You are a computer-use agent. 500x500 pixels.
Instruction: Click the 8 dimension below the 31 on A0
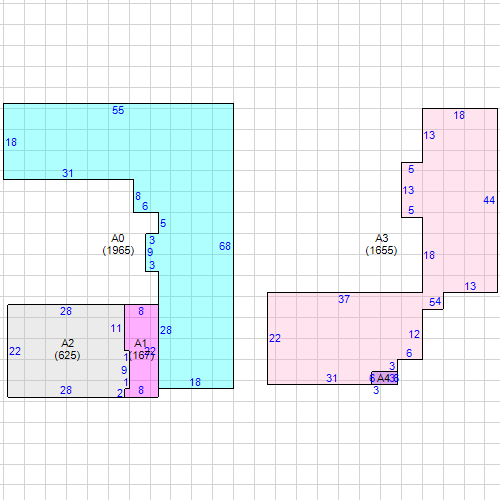(138, 196)
